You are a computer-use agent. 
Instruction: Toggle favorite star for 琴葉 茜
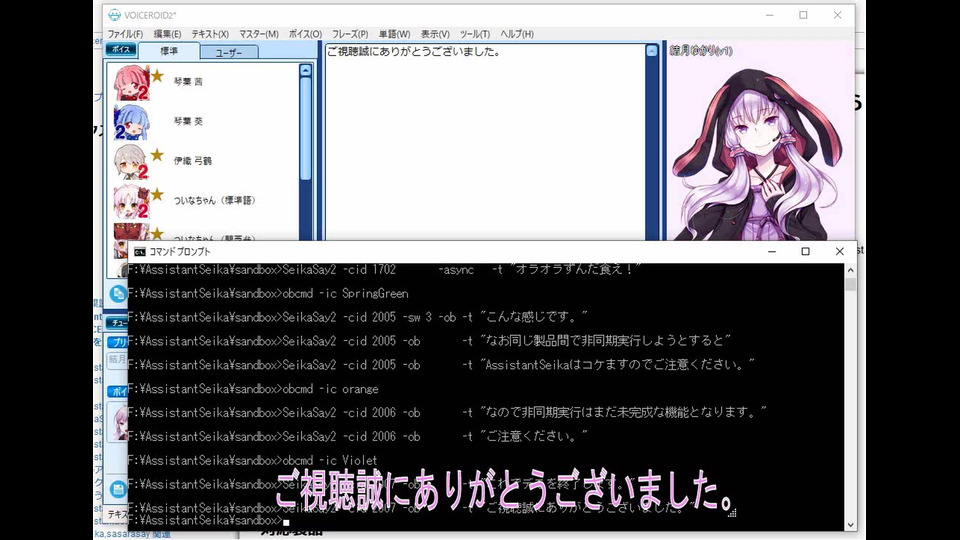point(157,75)
